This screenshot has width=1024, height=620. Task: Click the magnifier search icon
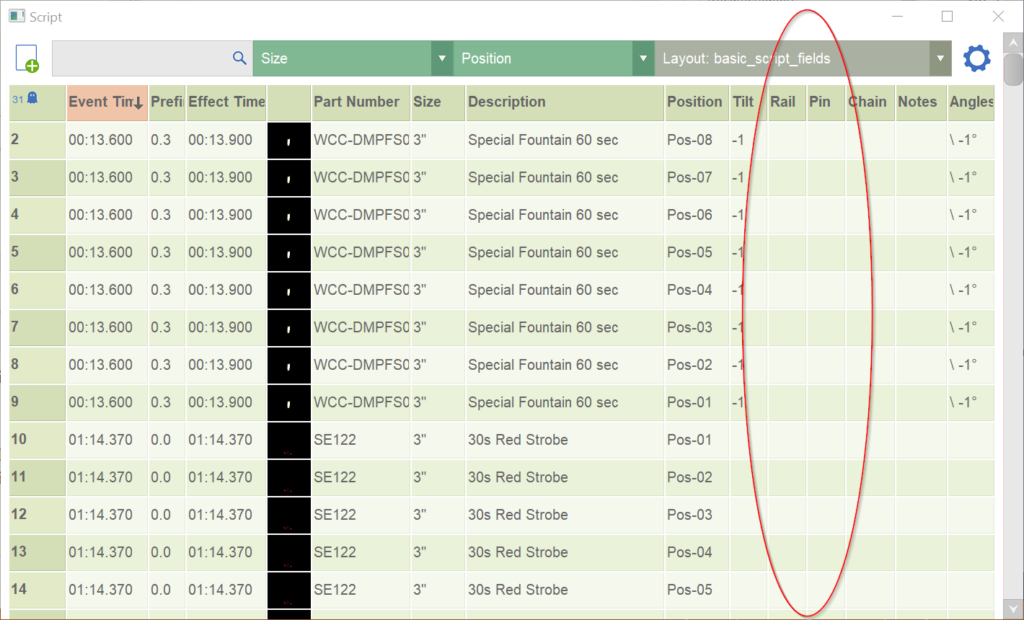coord(239,59)
